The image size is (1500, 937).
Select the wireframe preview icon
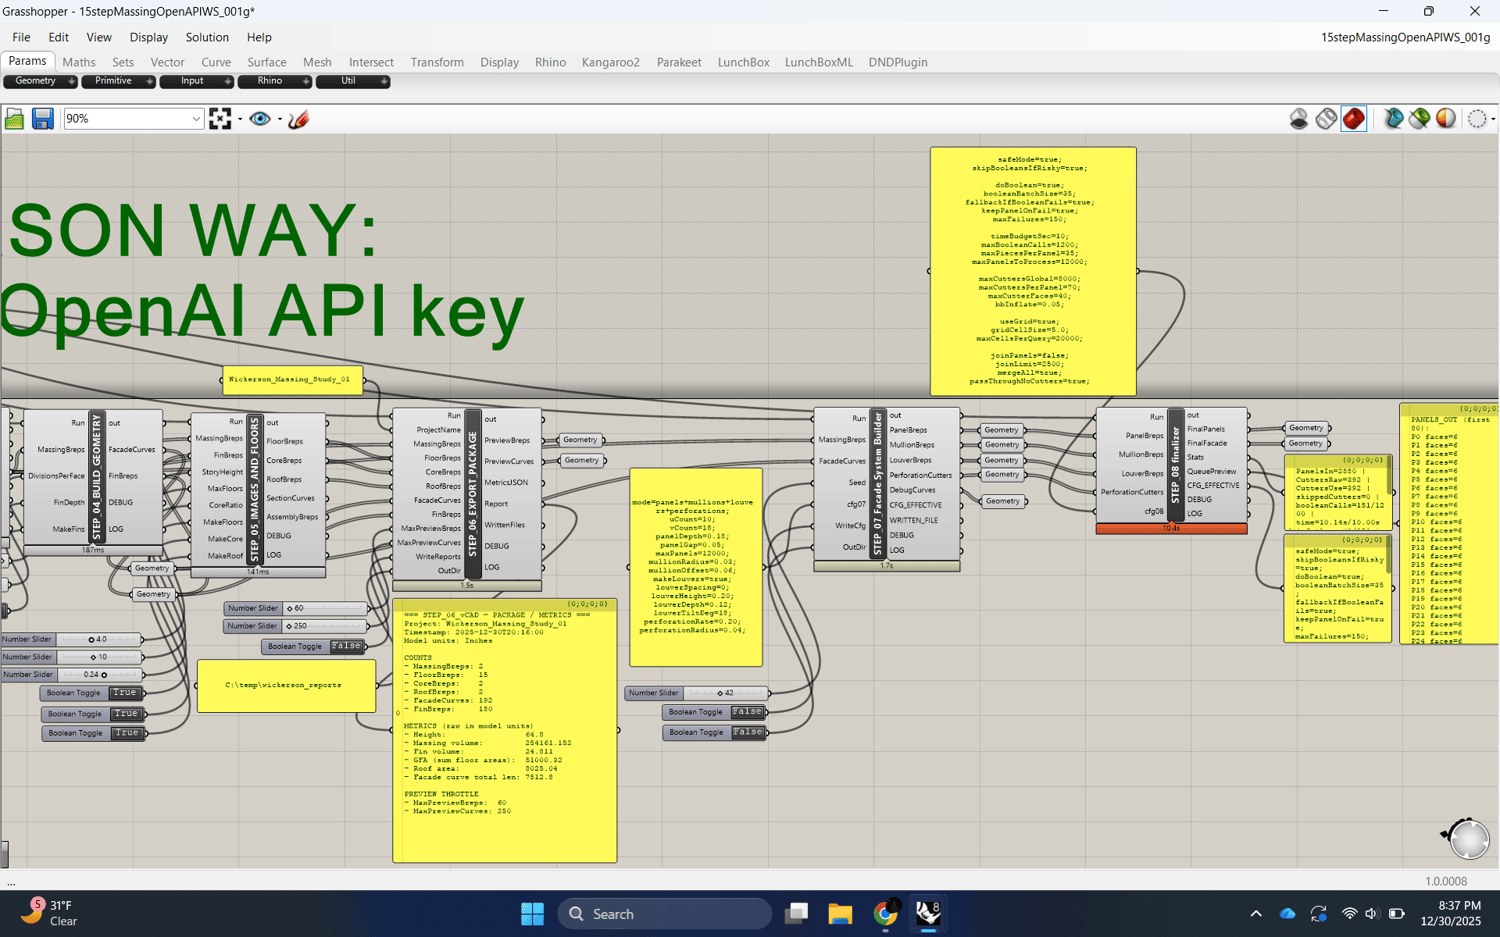(x=1326, y=119)
